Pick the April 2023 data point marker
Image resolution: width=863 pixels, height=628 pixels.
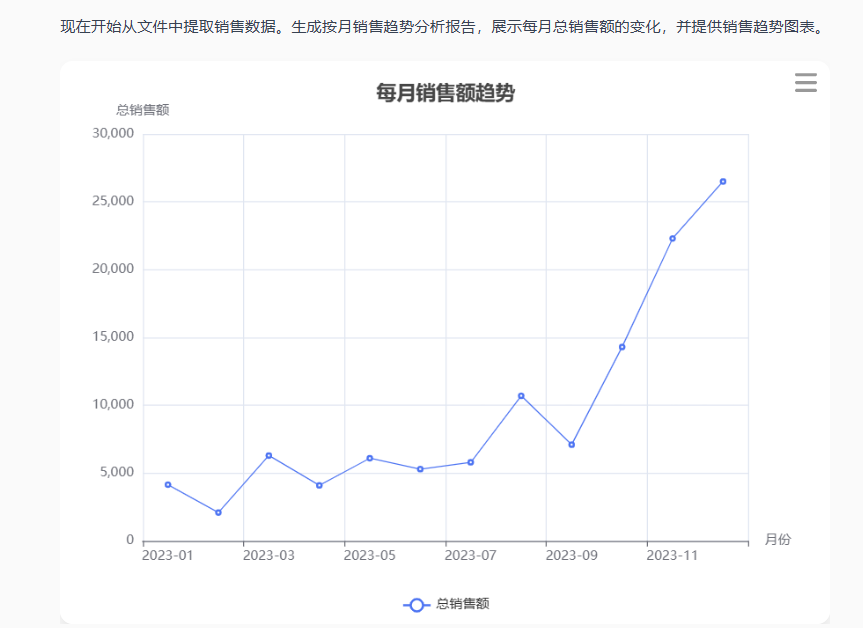[x=319, y=486]
